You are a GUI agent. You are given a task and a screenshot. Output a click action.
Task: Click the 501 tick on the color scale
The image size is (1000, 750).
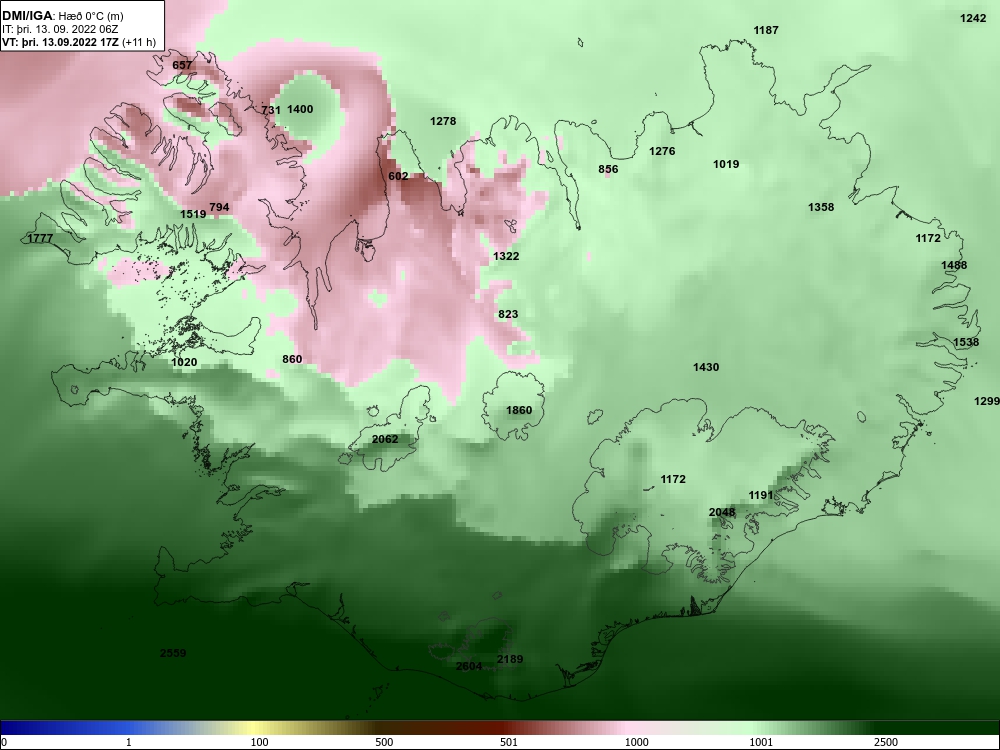(x=508, y=742)
